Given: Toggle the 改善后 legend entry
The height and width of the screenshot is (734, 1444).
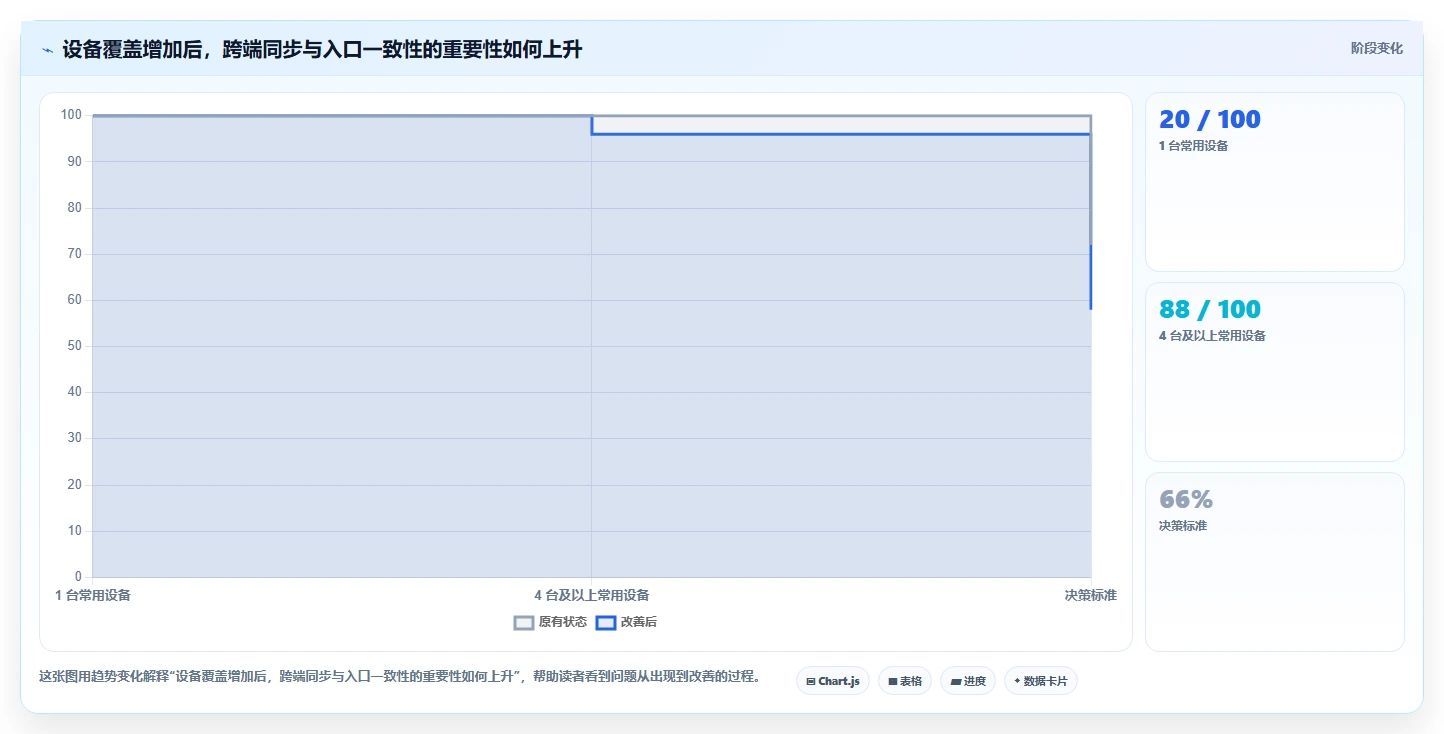Looking at the screenshot, I should pyautogui.click(x=626, y=622).
